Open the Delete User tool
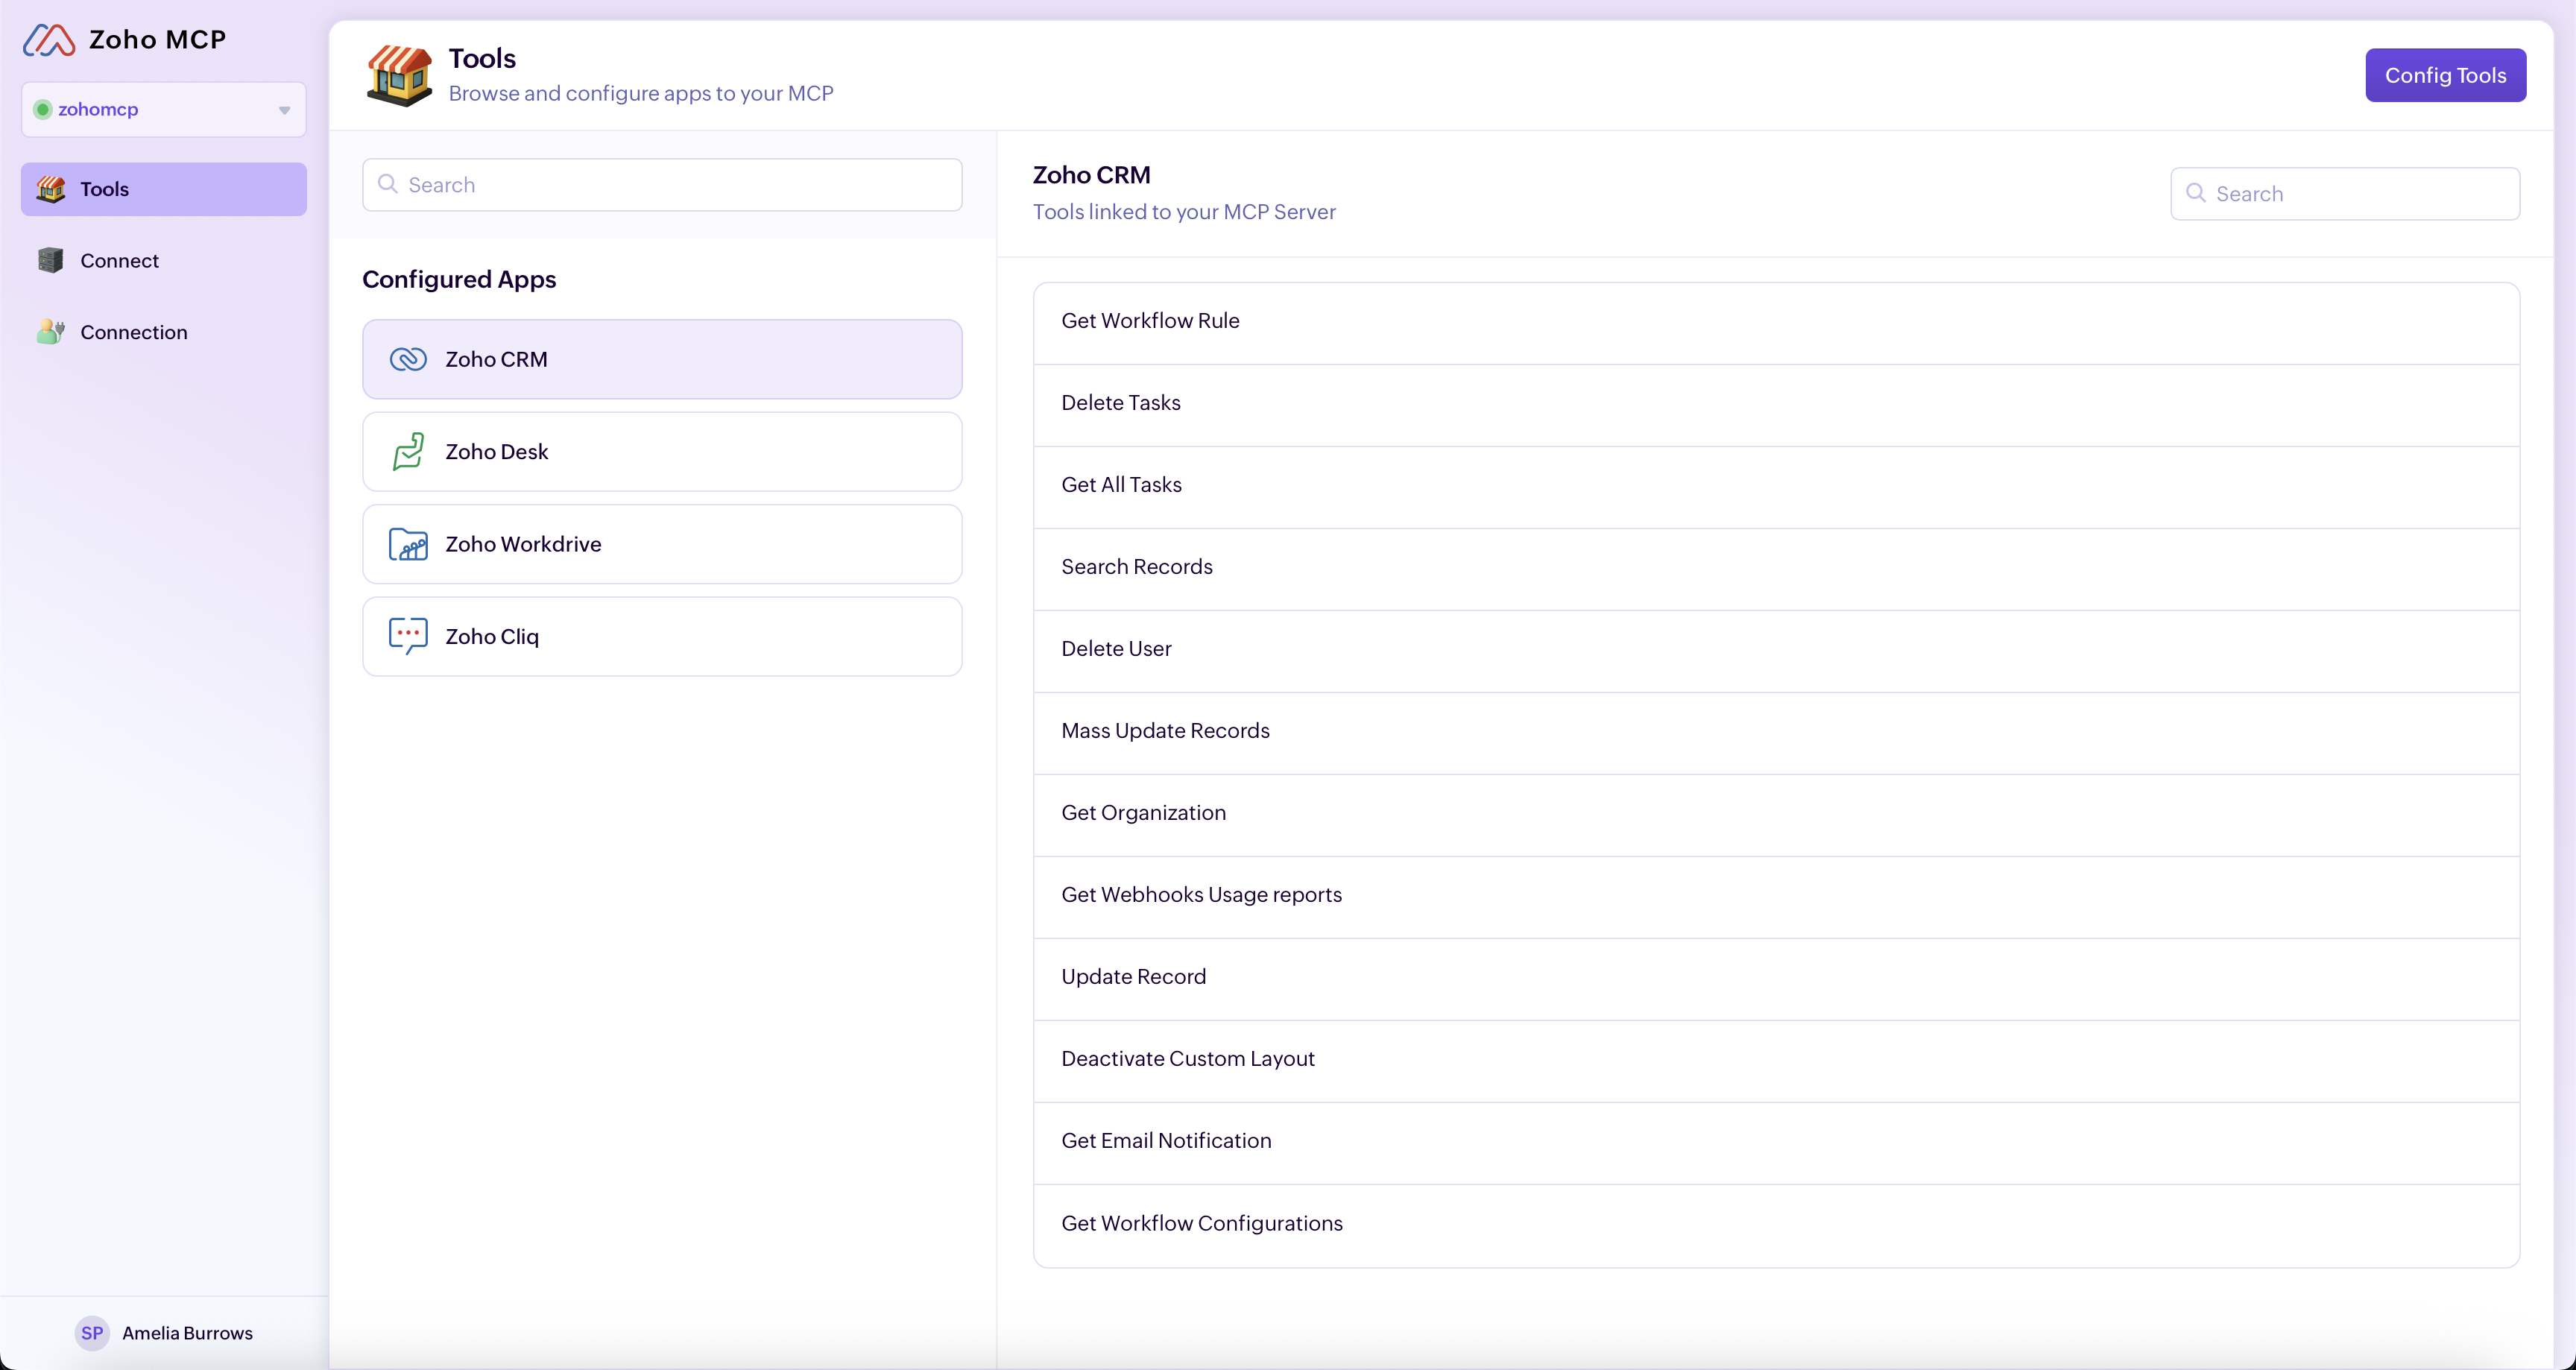Viewport: 2576px width, 1370px height. tap(1776, 651)
